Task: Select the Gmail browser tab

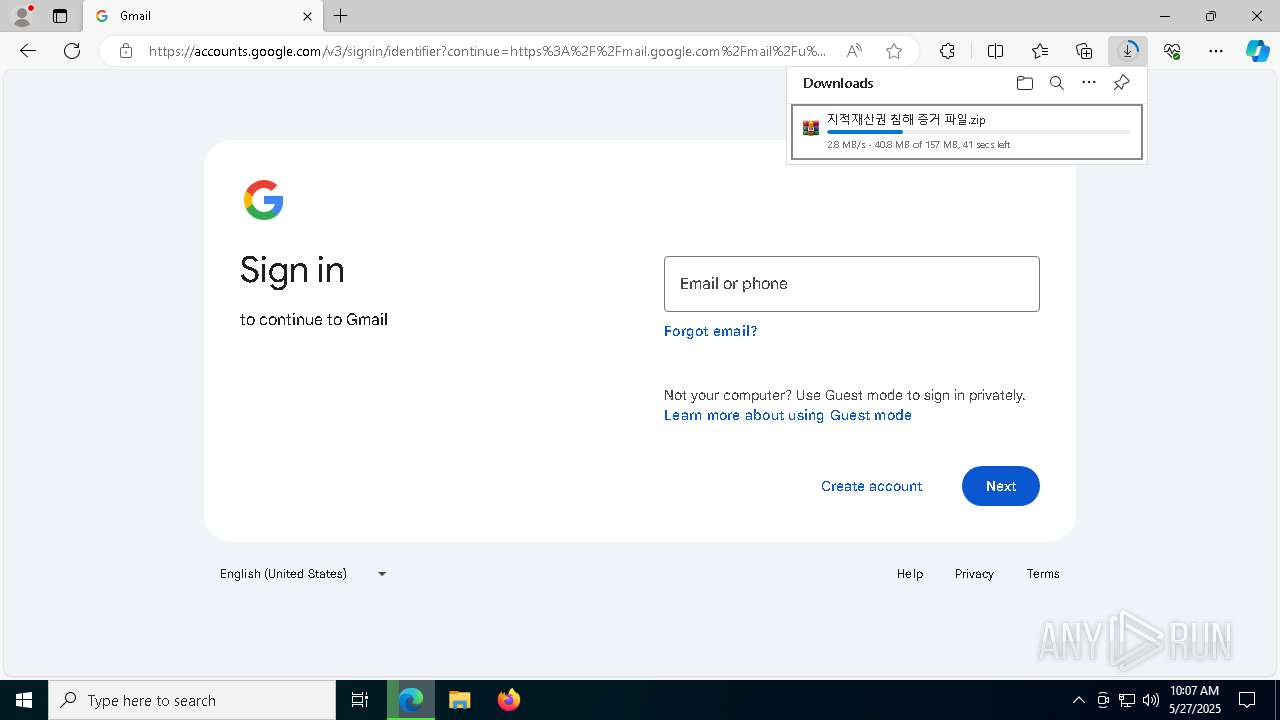Action: point(203,16)
